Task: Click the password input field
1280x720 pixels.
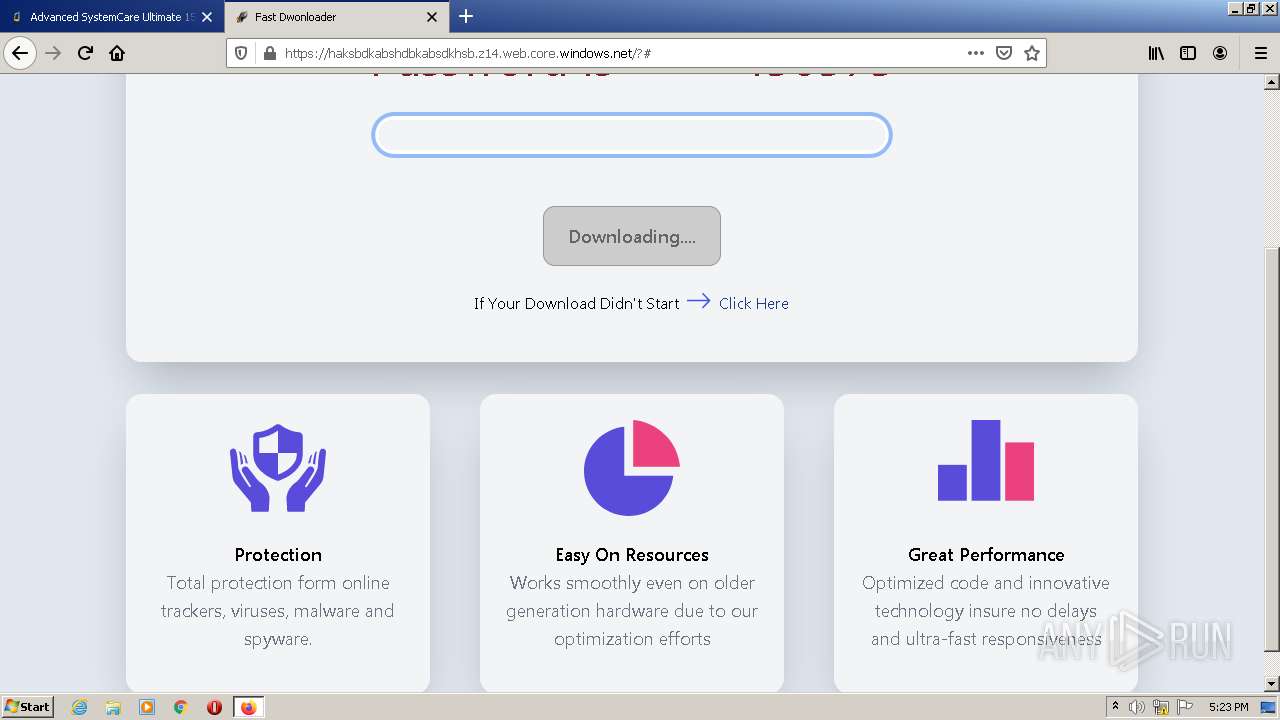Action: pyautogui.click(x=632, y=135)
